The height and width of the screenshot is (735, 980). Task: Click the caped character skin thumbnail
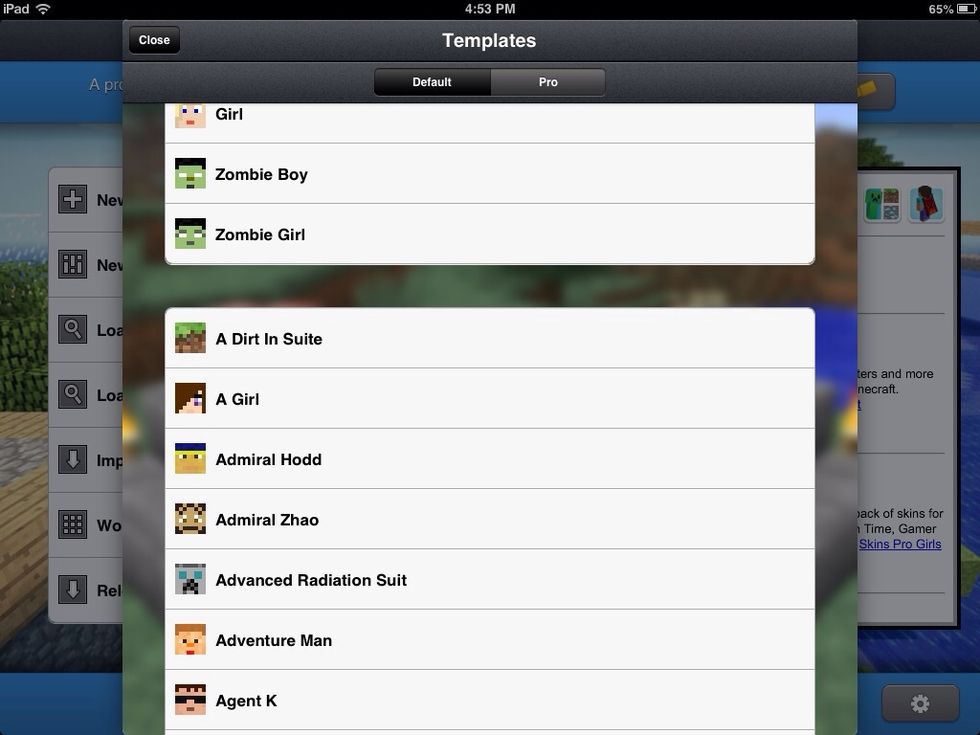coord(926,204)
